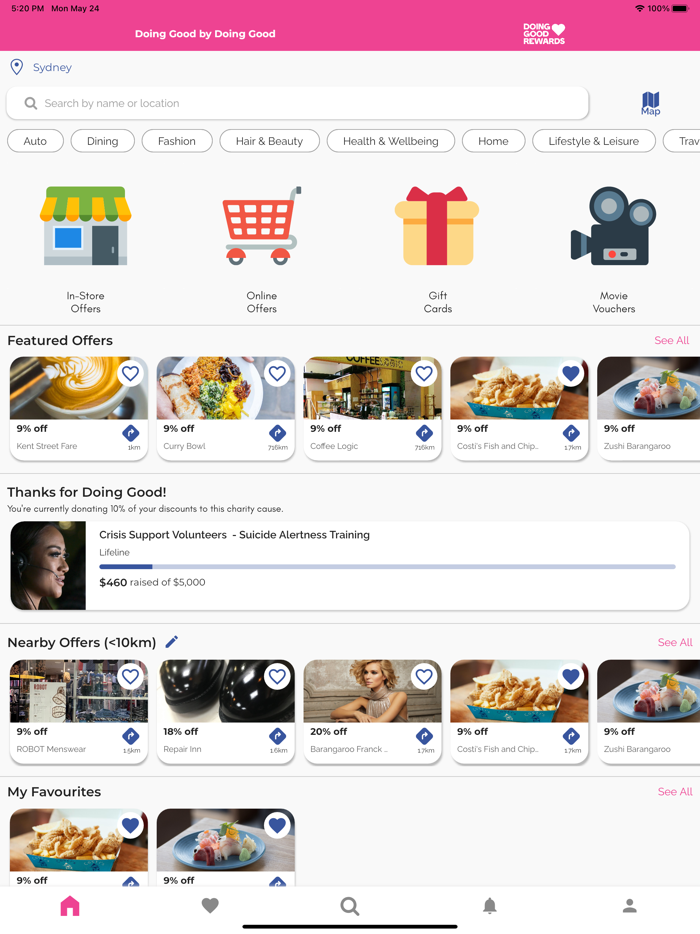See All Featured Offers
This screenshot has width=700, height=934.
(671, 340)
